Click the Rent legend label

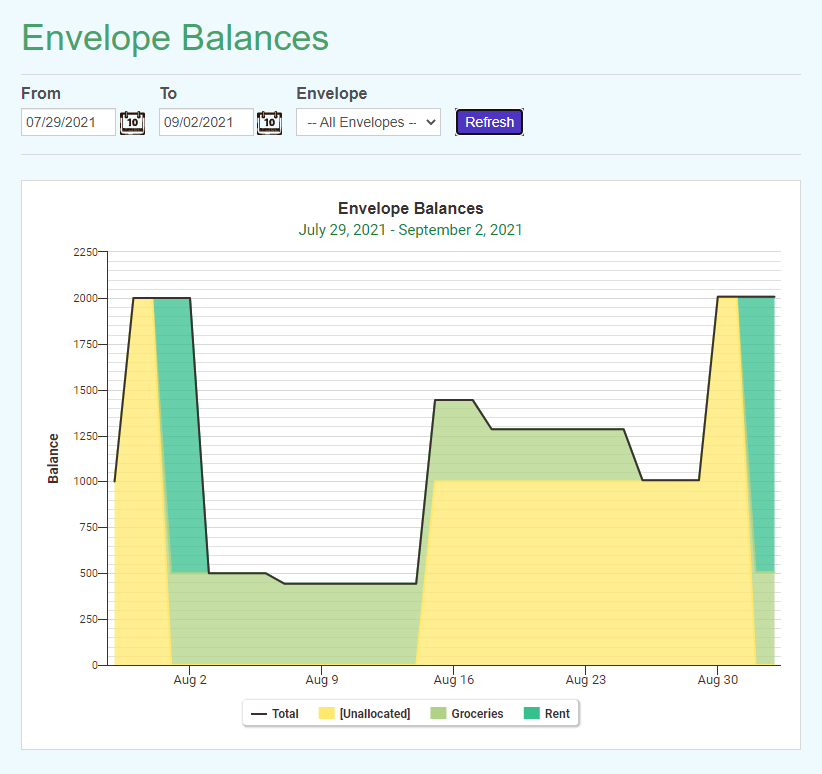[x=557, y=714]
